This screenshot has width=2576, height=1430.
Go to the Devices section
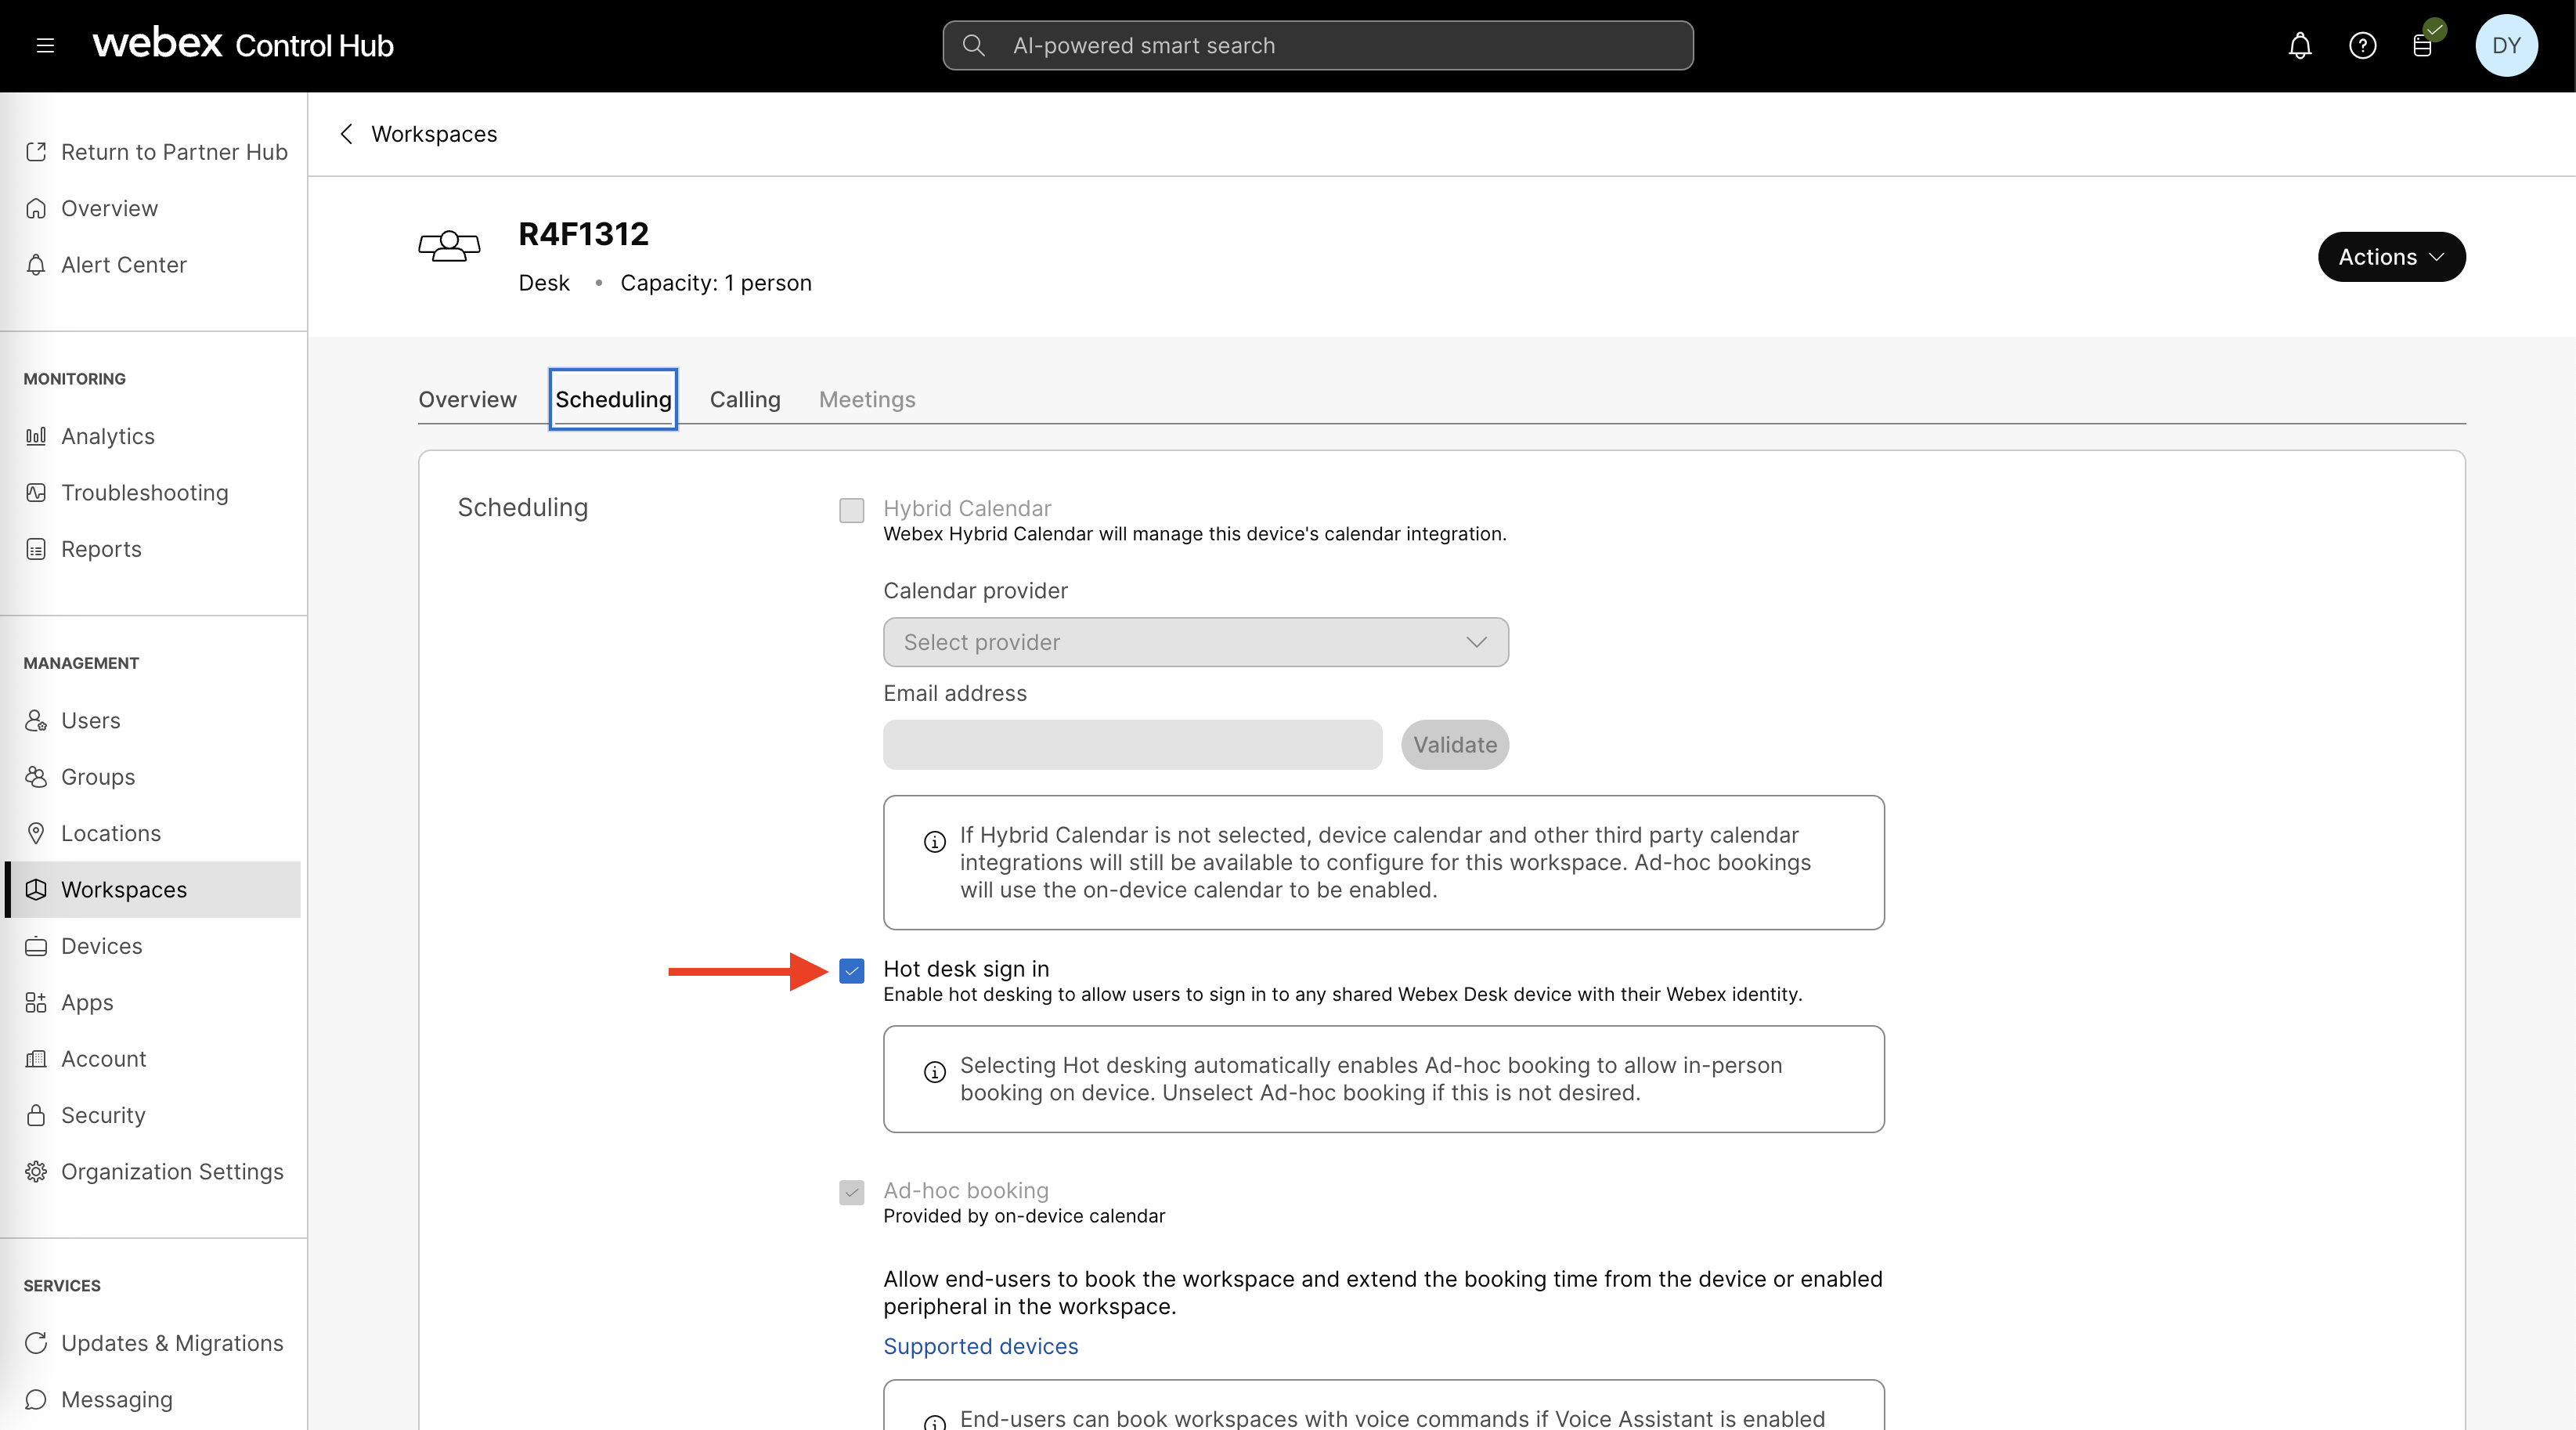[101, 946]
